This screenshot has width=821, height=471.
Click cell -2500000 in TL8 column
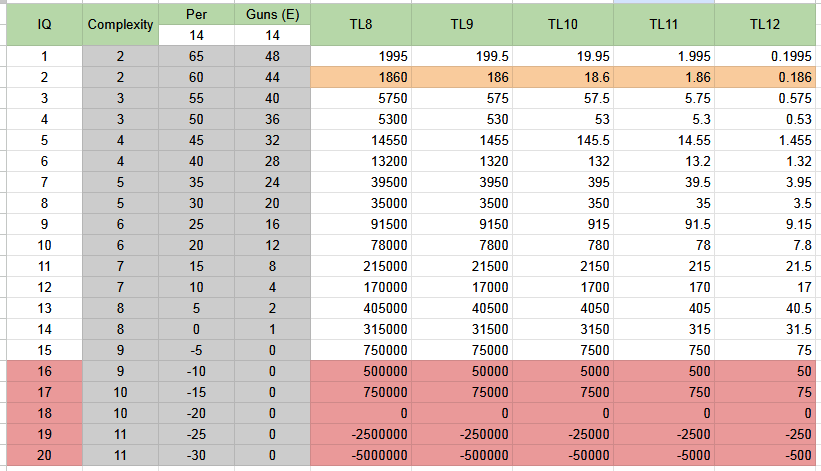tap(361, 434)
